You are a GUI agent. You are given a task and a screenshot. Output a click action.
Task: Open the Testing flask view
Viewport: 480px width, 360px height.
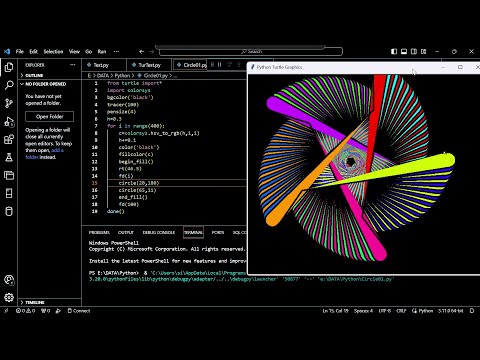coord(9,157)
